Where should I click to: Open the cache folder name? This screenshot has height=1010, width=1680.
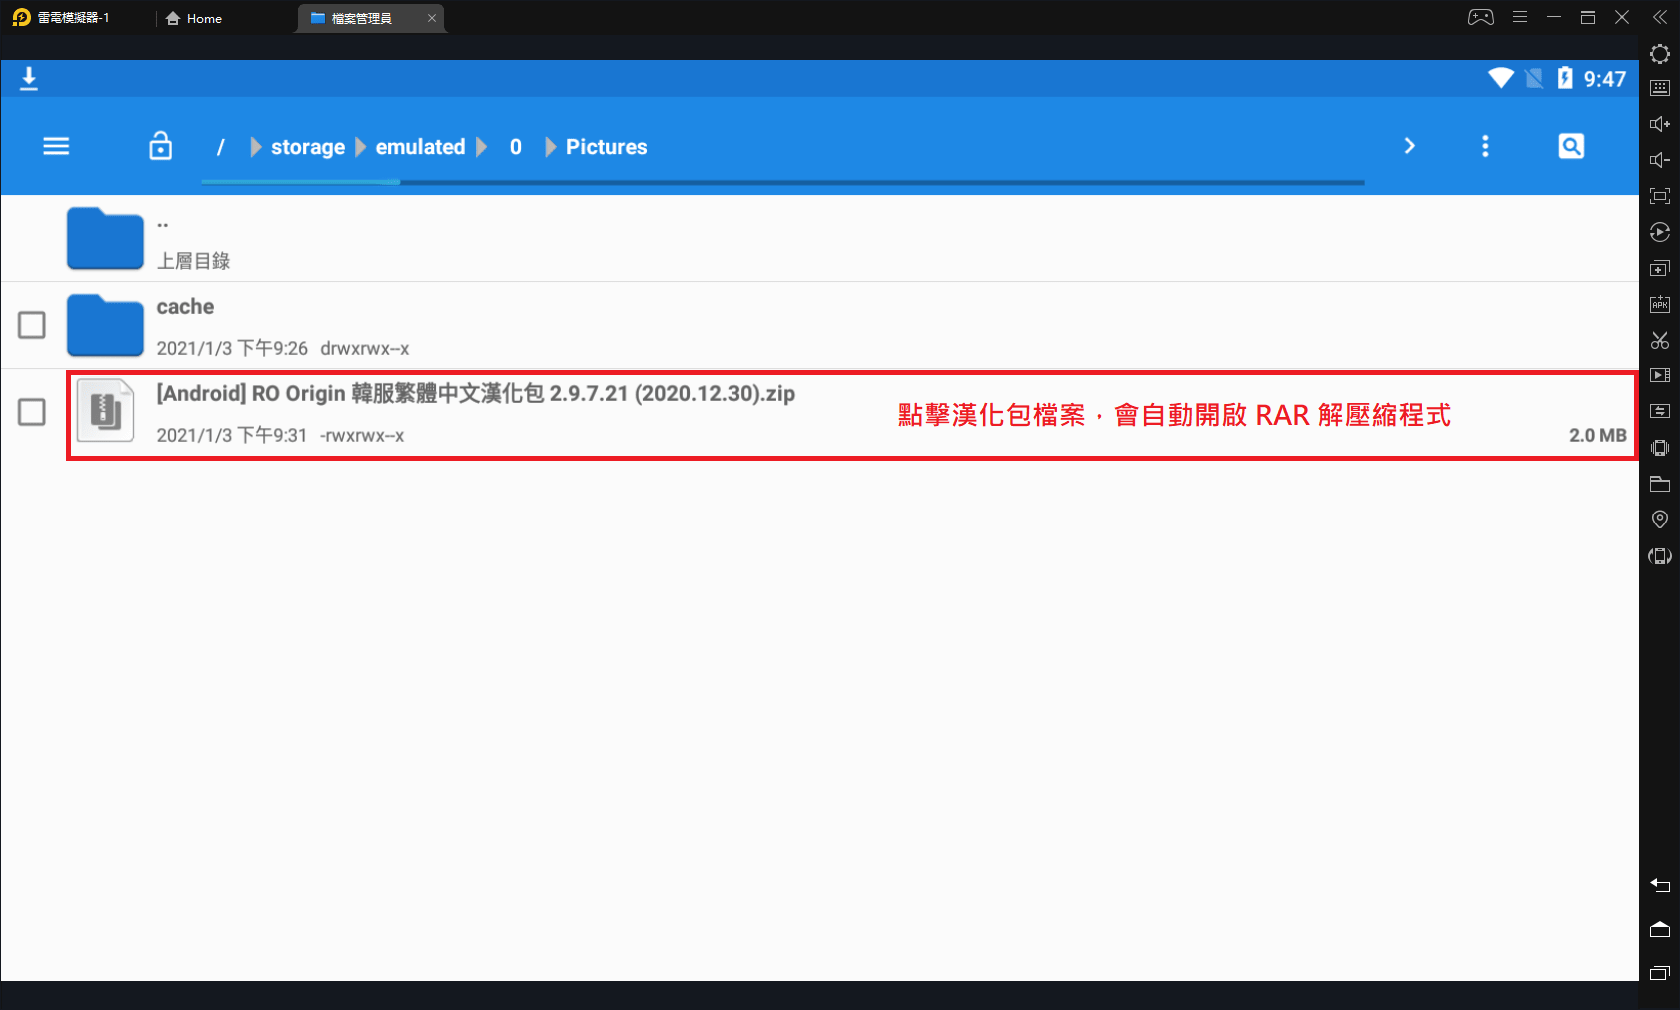[x=185, y=306]
